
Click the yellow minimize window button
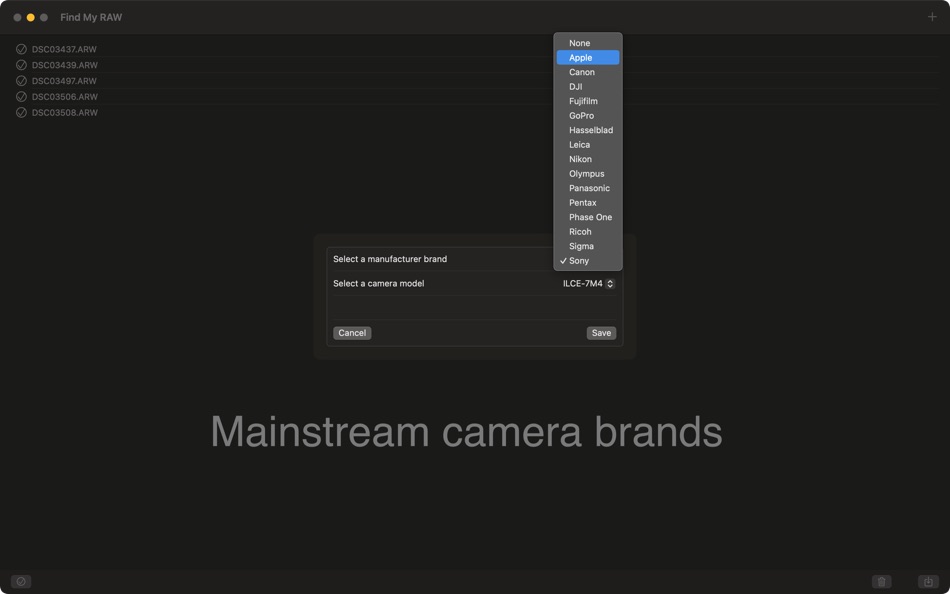30,18
